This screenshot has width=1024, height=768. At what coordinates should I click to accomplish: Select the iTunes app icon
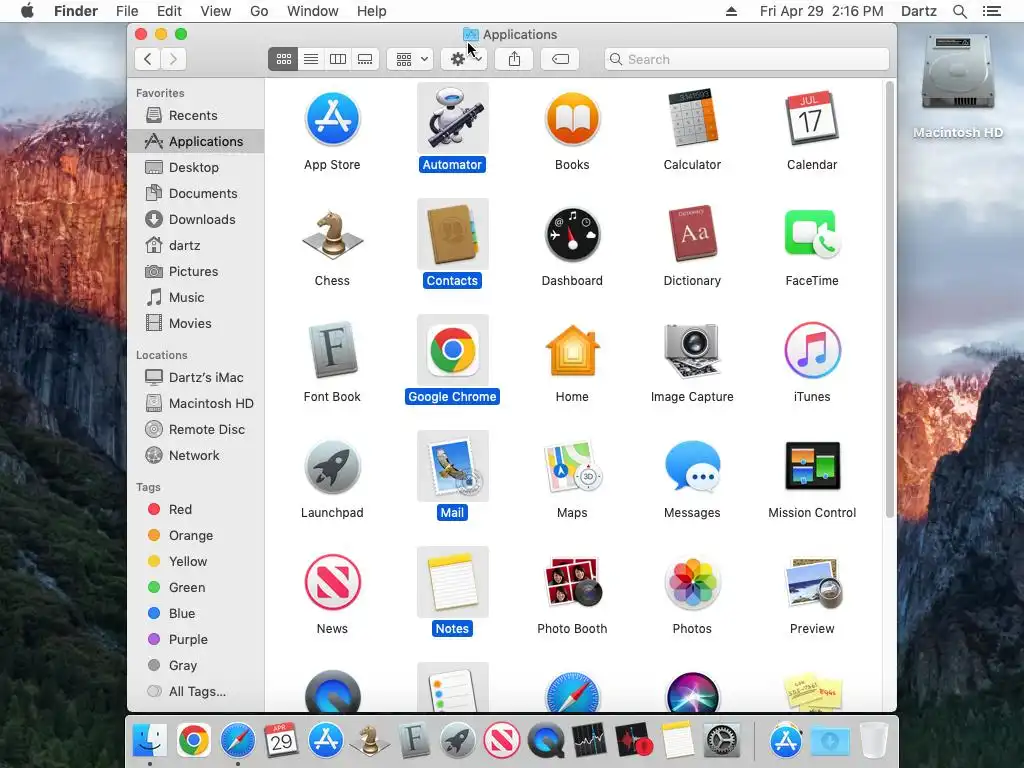coord(812,351)
